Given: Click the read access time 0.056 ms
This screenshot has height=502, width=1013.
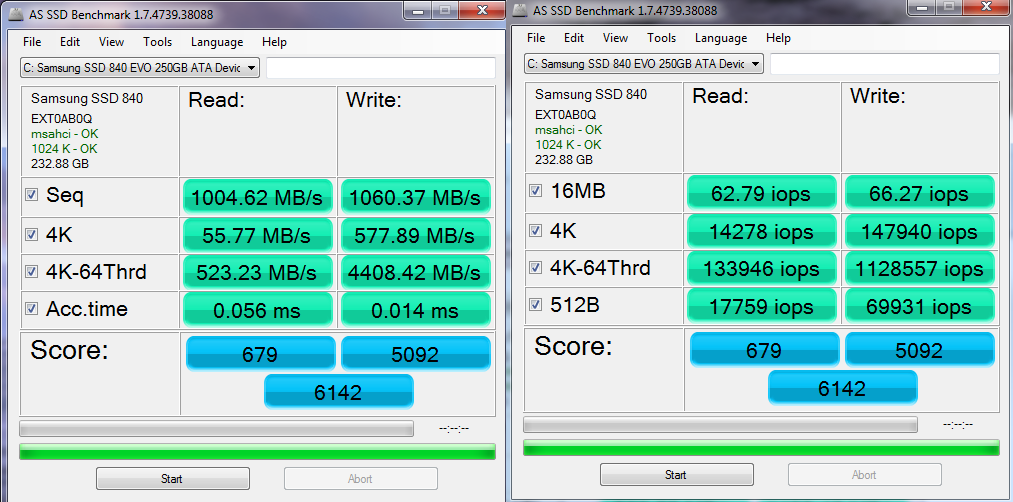Looking at the screenshot, I should pyautogui.click(x=258, y=309).
